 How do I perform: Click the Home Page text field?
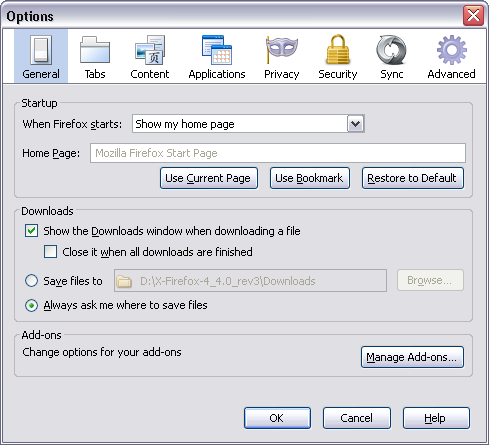pos(278,153)
